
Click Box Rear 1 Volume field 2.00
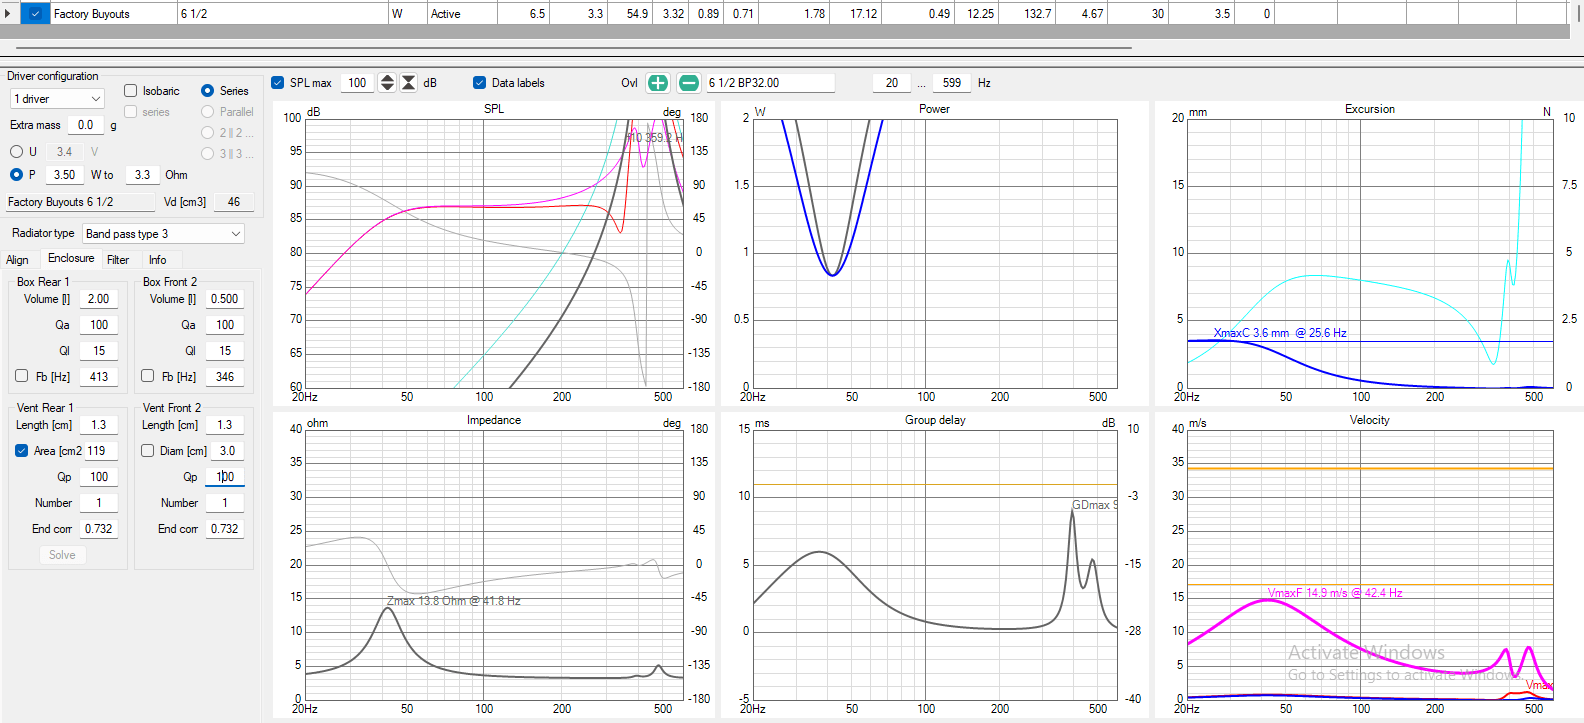click(99, 299)
